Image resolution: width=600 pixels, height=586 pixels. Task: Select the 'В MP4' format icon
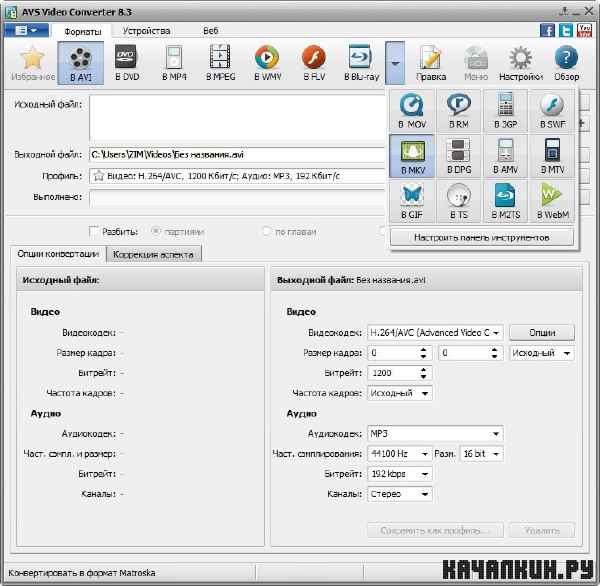(174, 64)
